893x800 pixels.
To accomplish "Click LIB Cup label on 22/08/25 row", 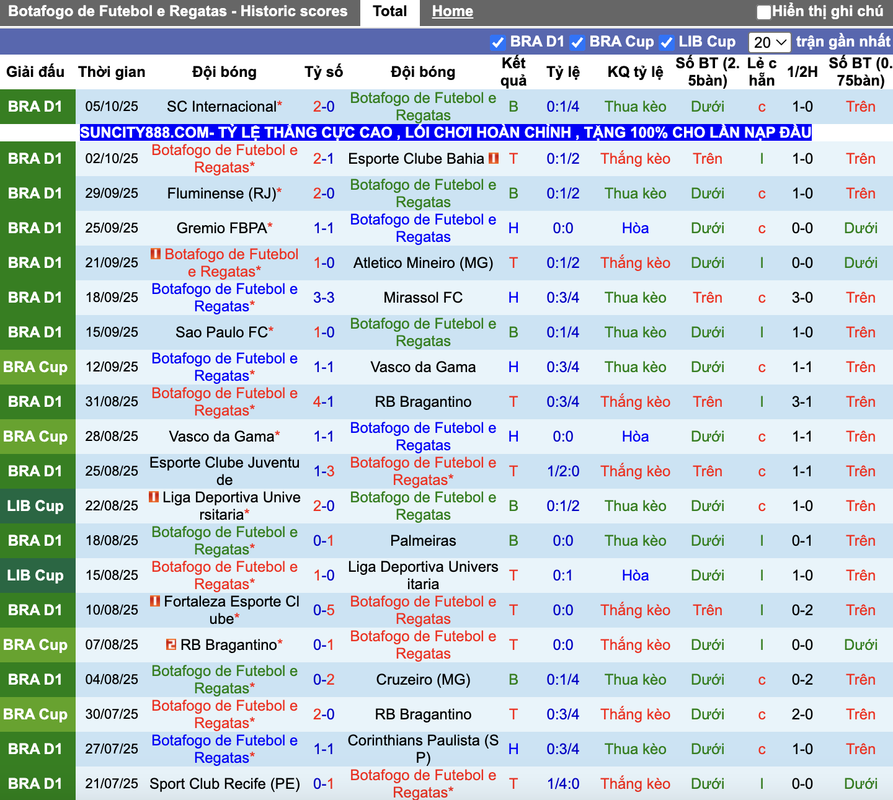I will pos(35,506).
